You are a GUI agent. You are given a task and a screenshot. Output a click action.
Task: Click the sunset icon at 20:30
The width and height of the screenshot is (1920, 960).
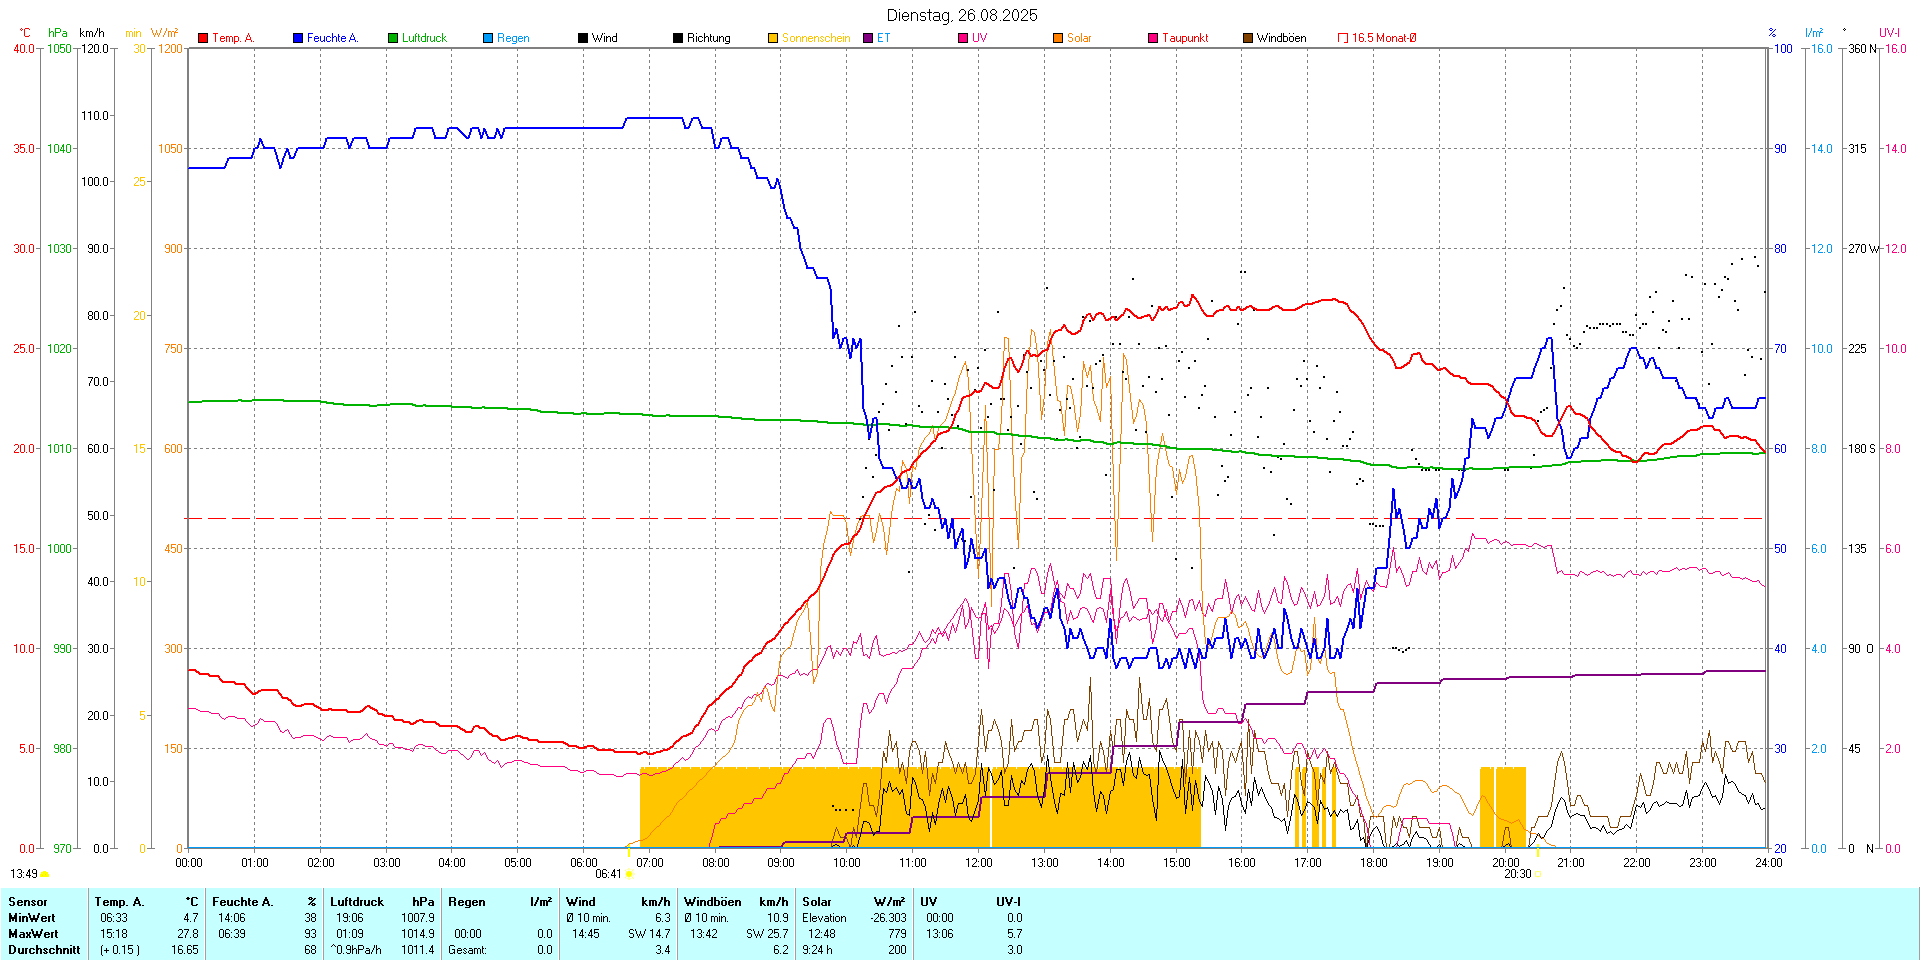coord(1539,874)
